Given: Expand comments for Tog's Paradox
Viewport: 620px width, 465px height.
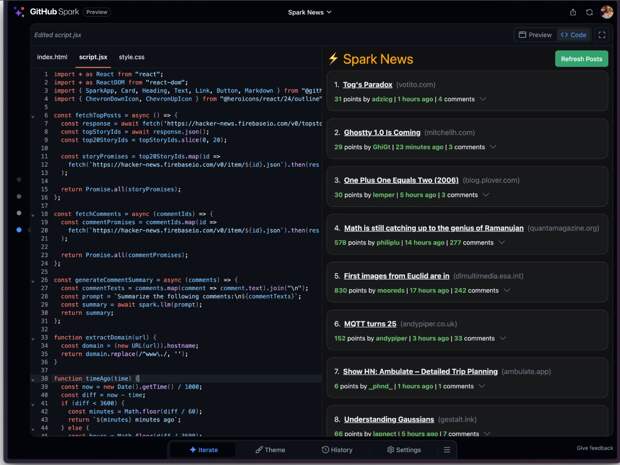Looking at the screenshot, I should pyautogui.click(x=483, y=99).
